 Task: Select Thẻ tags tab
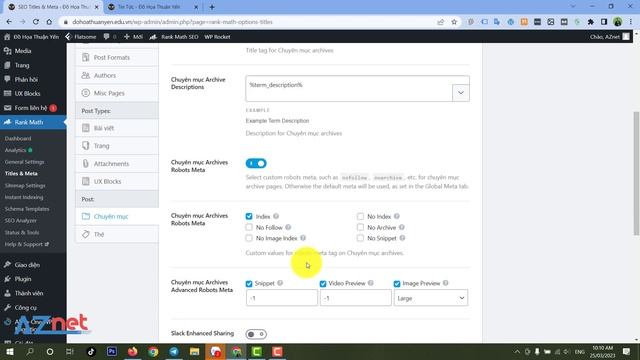pyautogui.click(x=117, y=234)
